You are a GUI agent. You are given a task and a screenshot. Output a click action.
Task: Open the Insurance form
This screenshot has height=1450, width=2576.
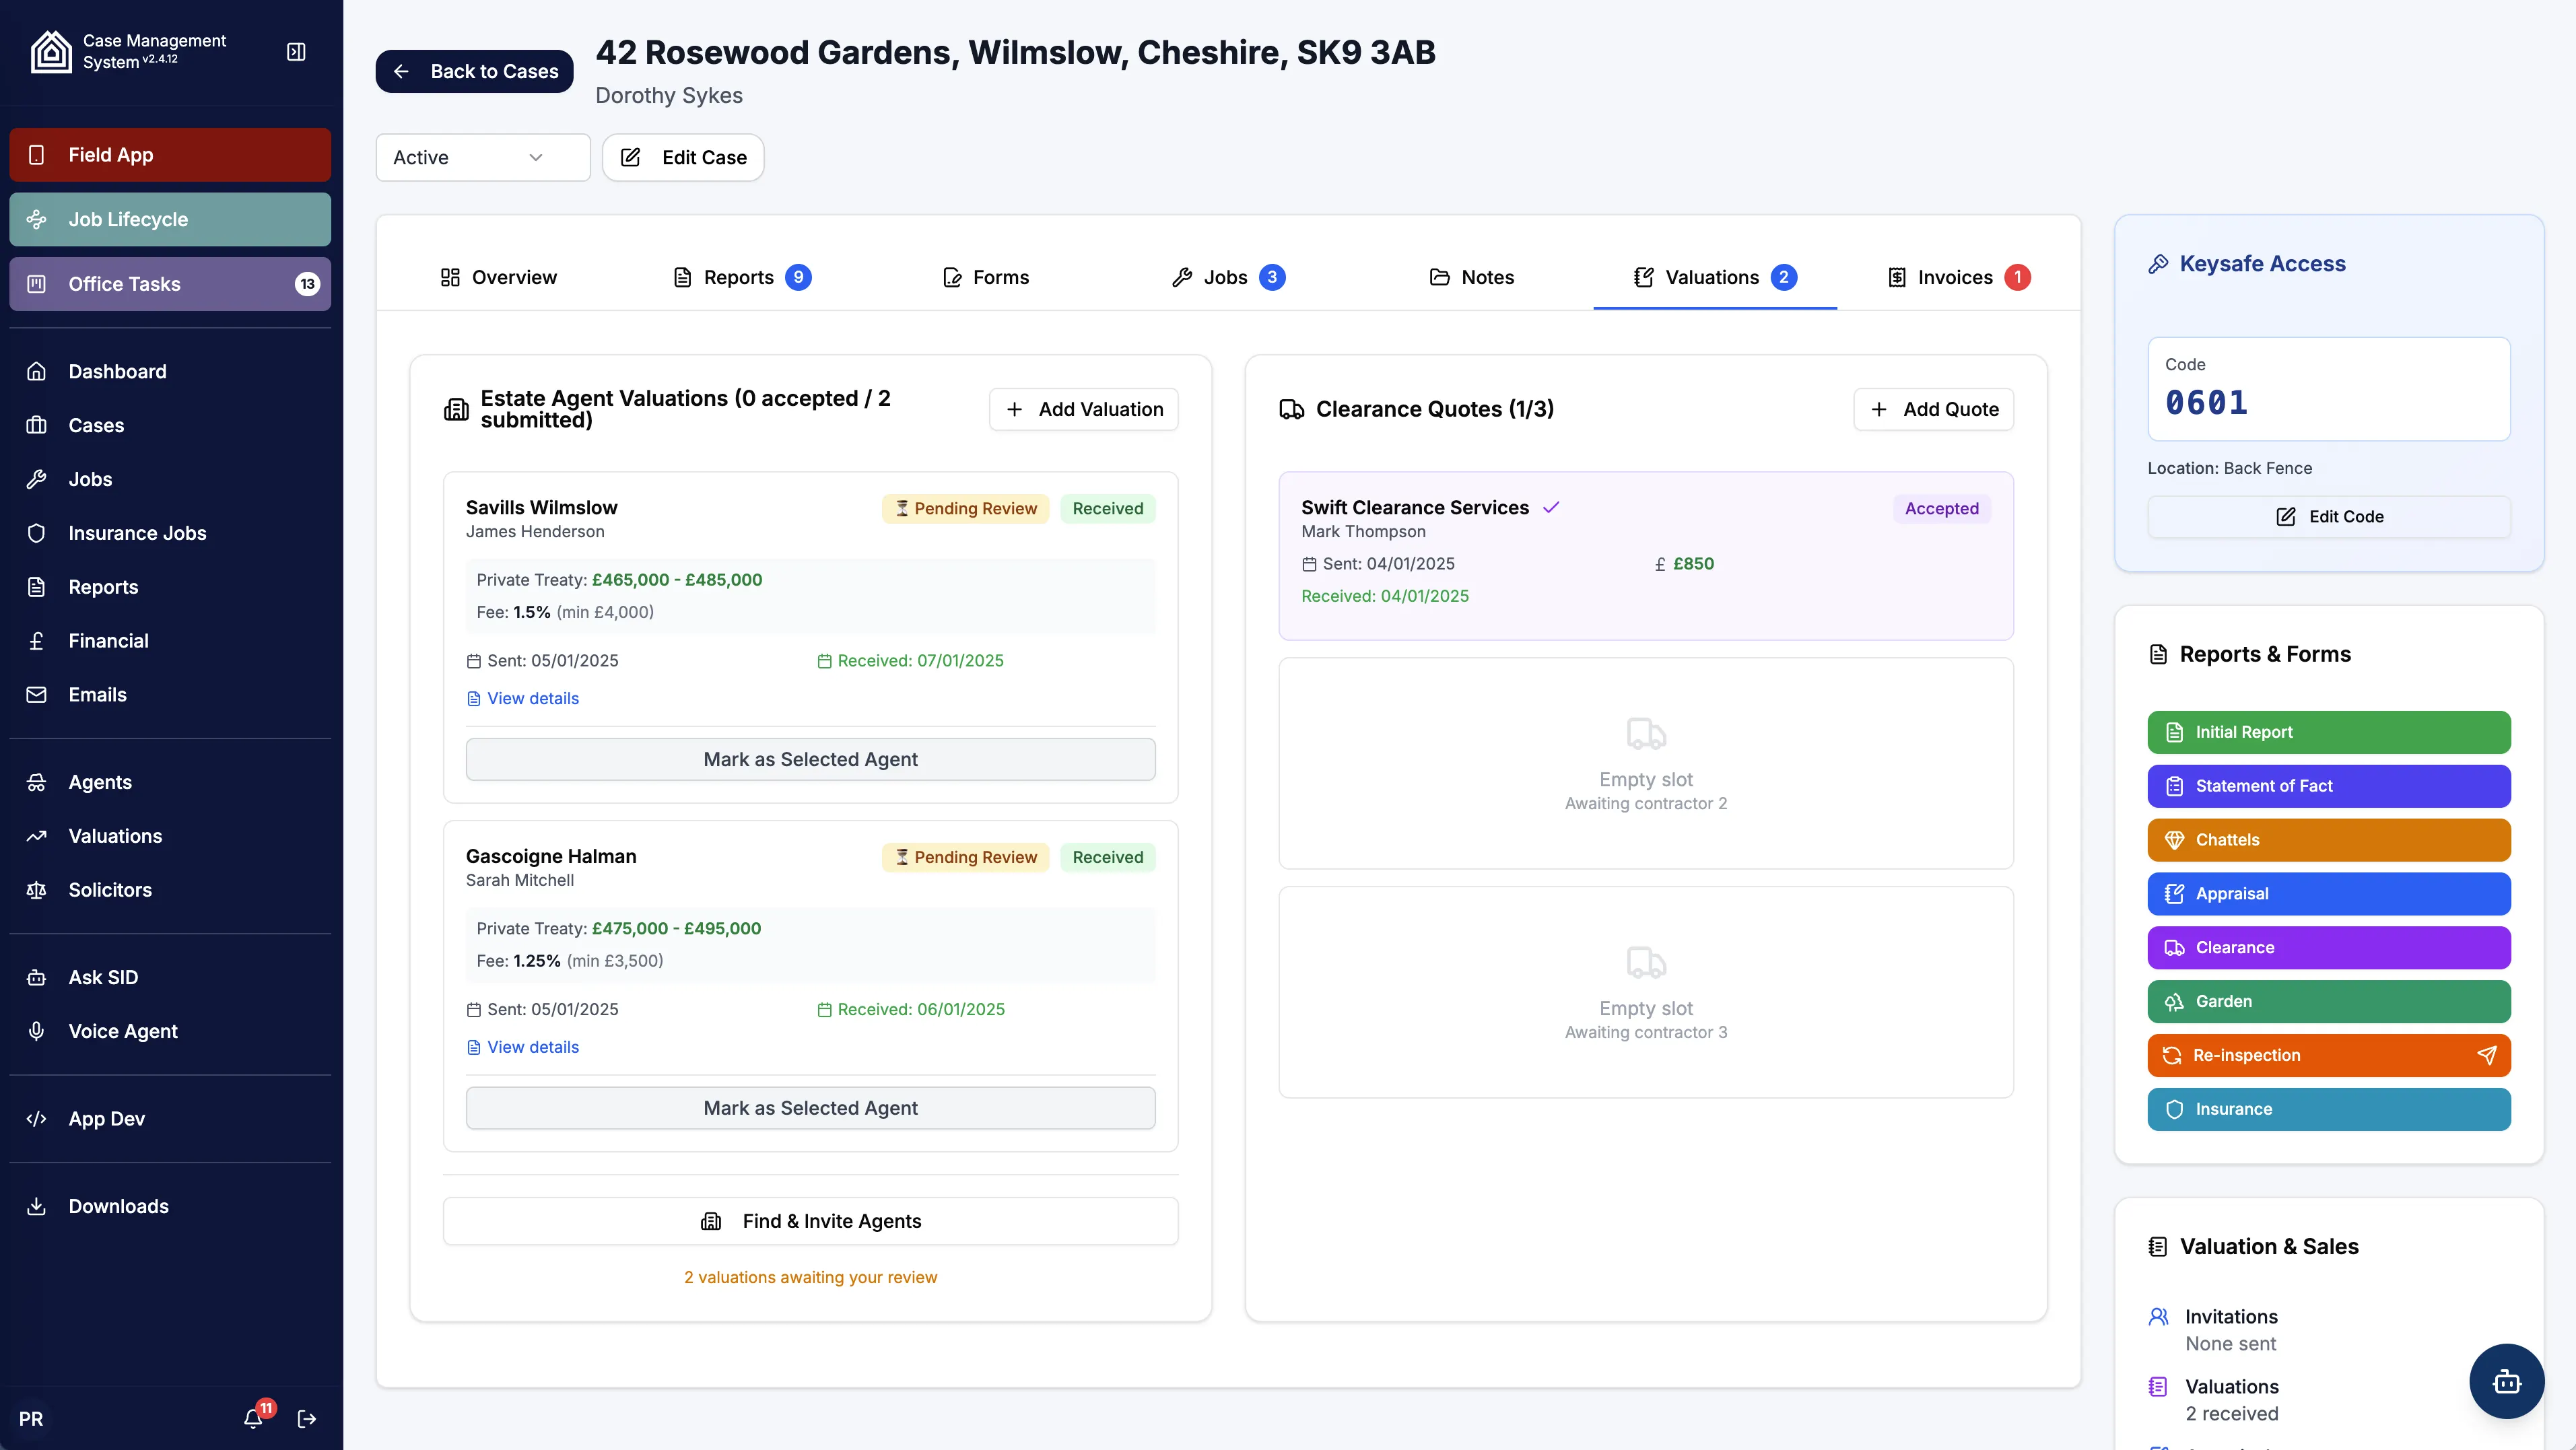(x=2329, y=1109)
